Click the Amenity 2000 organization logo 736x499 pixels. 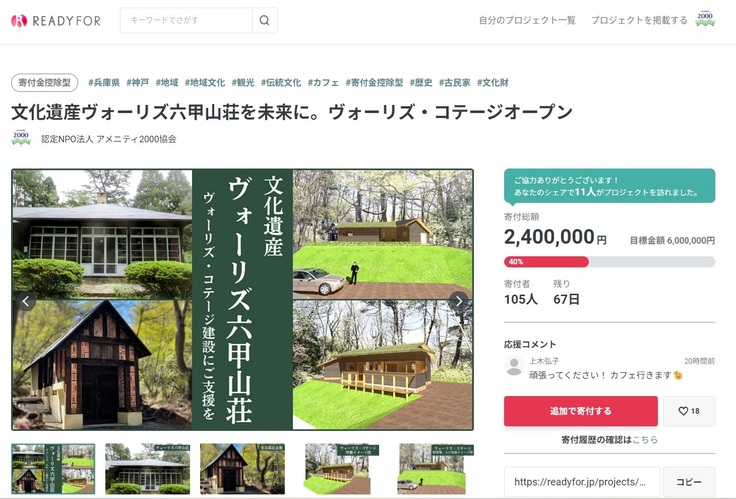(21, 139)
